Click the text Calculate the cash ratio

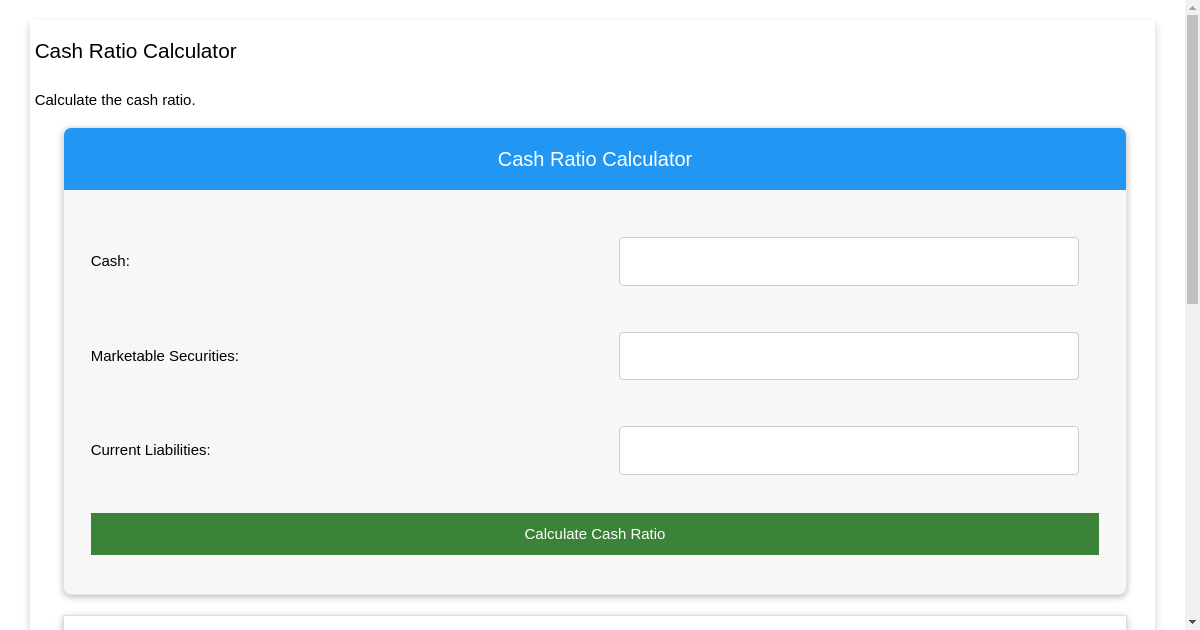coord(115,100)
